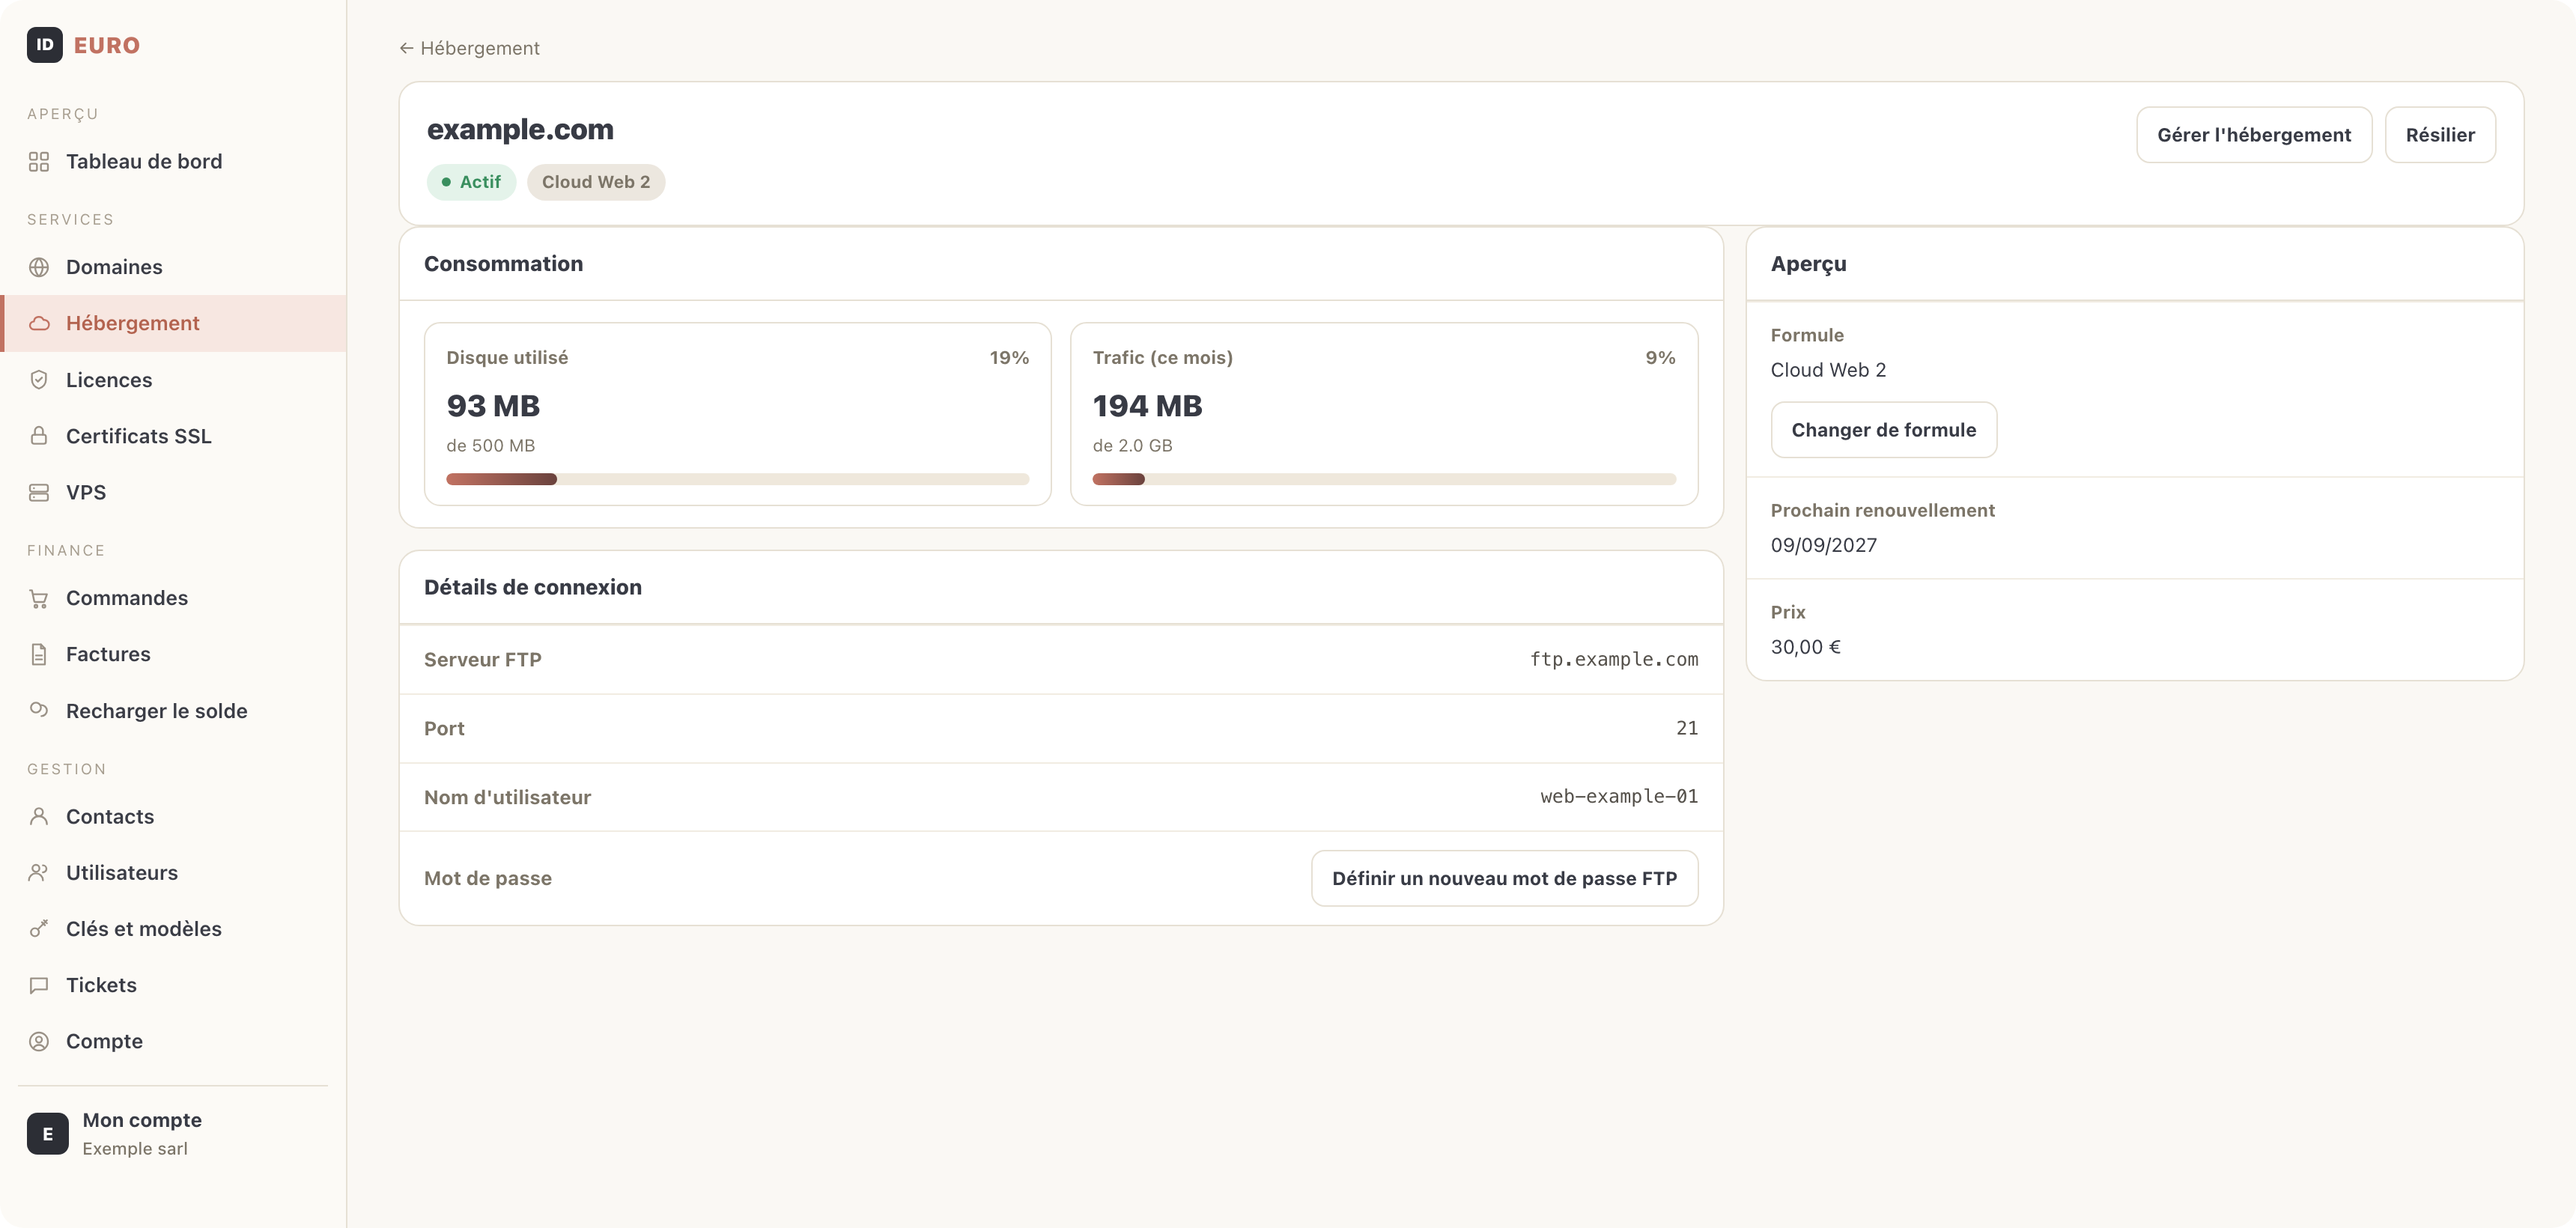Click Définir un nouveau mot de passe FTP
2576x1228 pixels.
(1504, 878)
